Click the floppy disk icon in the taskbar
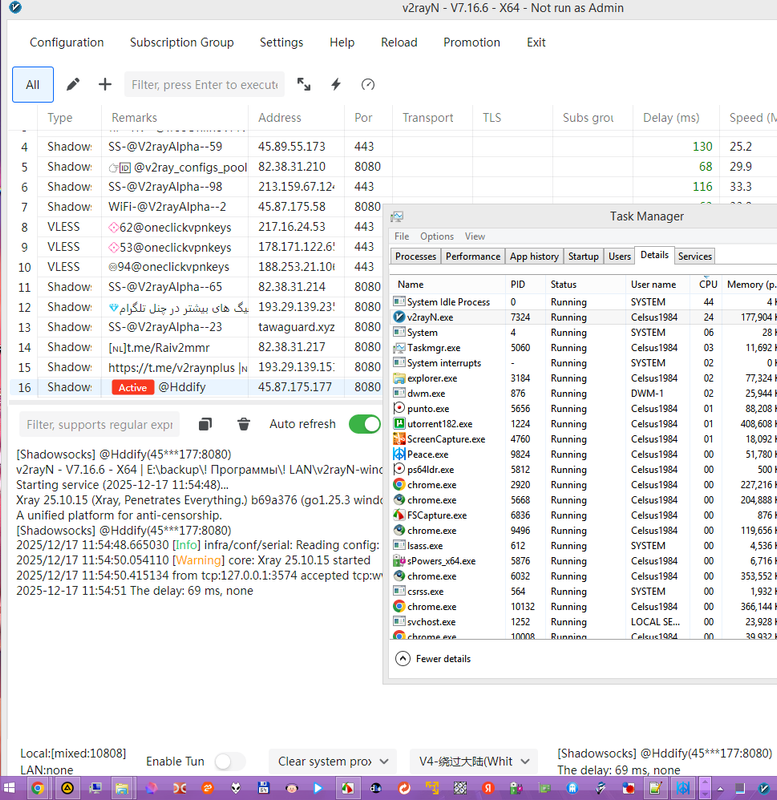 pyautogui.click(x=263, y=788)
